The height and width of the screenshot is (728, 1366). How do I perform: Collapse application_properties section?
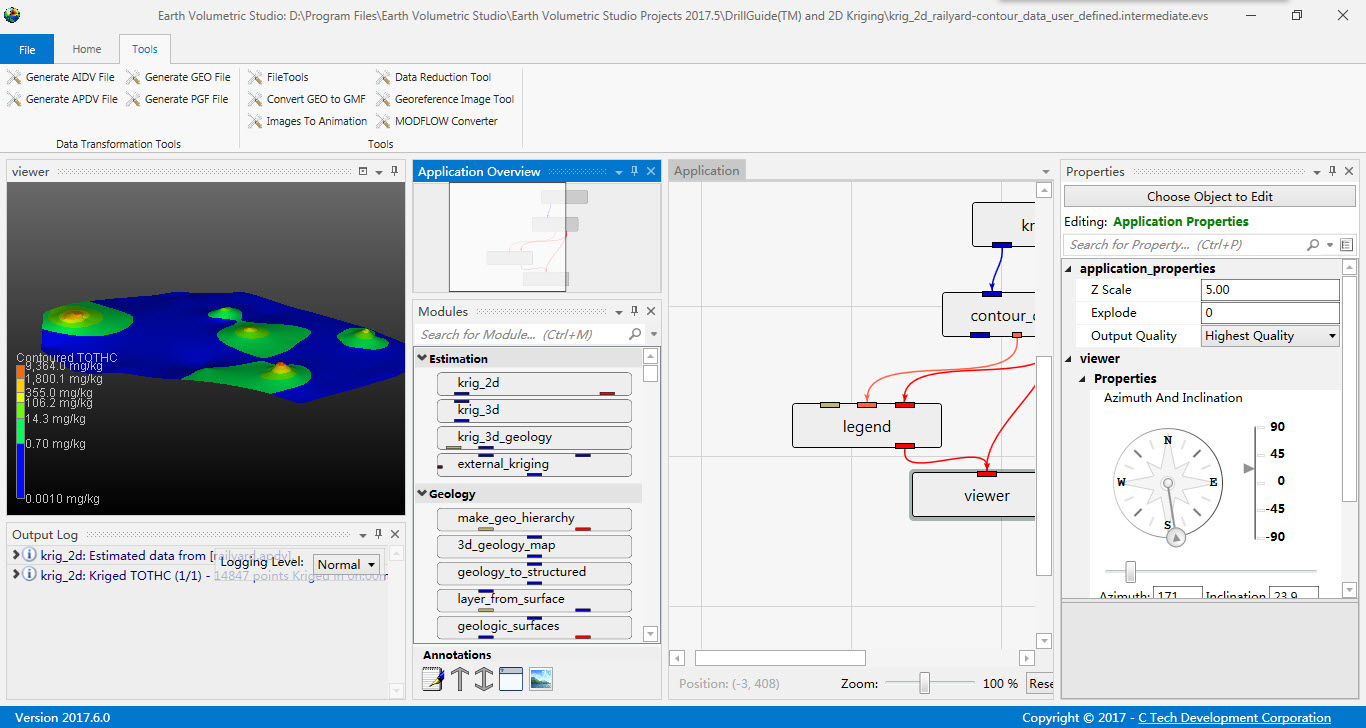point(1069,269)
